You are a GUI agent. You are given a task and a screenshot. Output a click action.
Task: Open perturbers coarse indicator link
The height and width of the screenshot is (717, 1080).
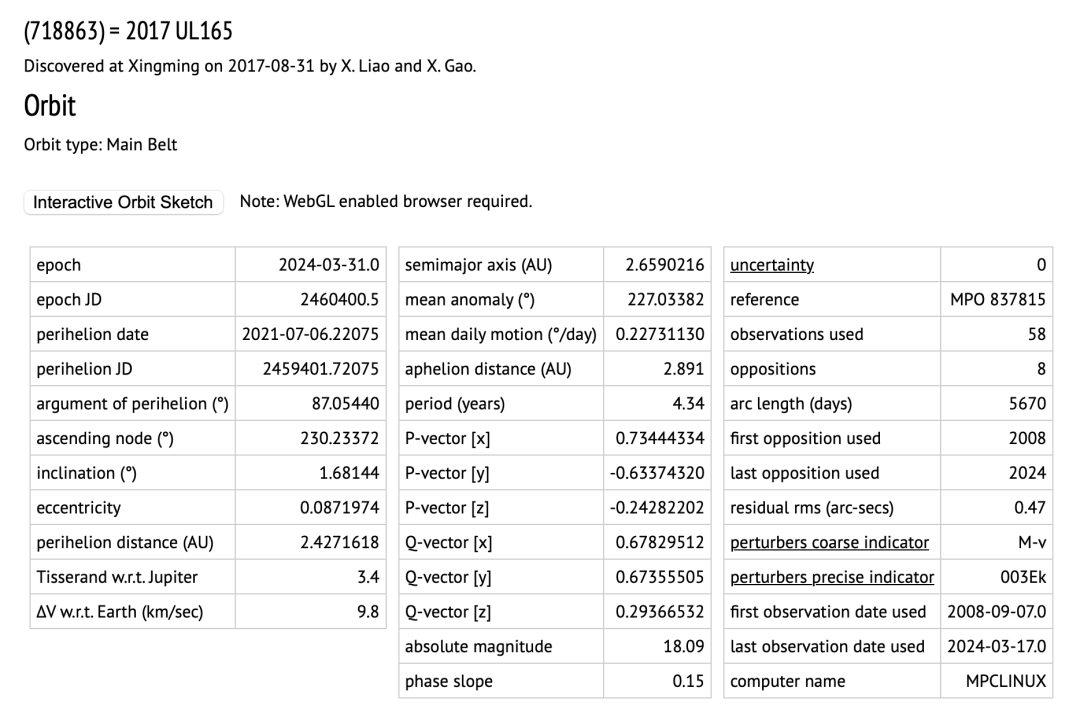point(829,542)
